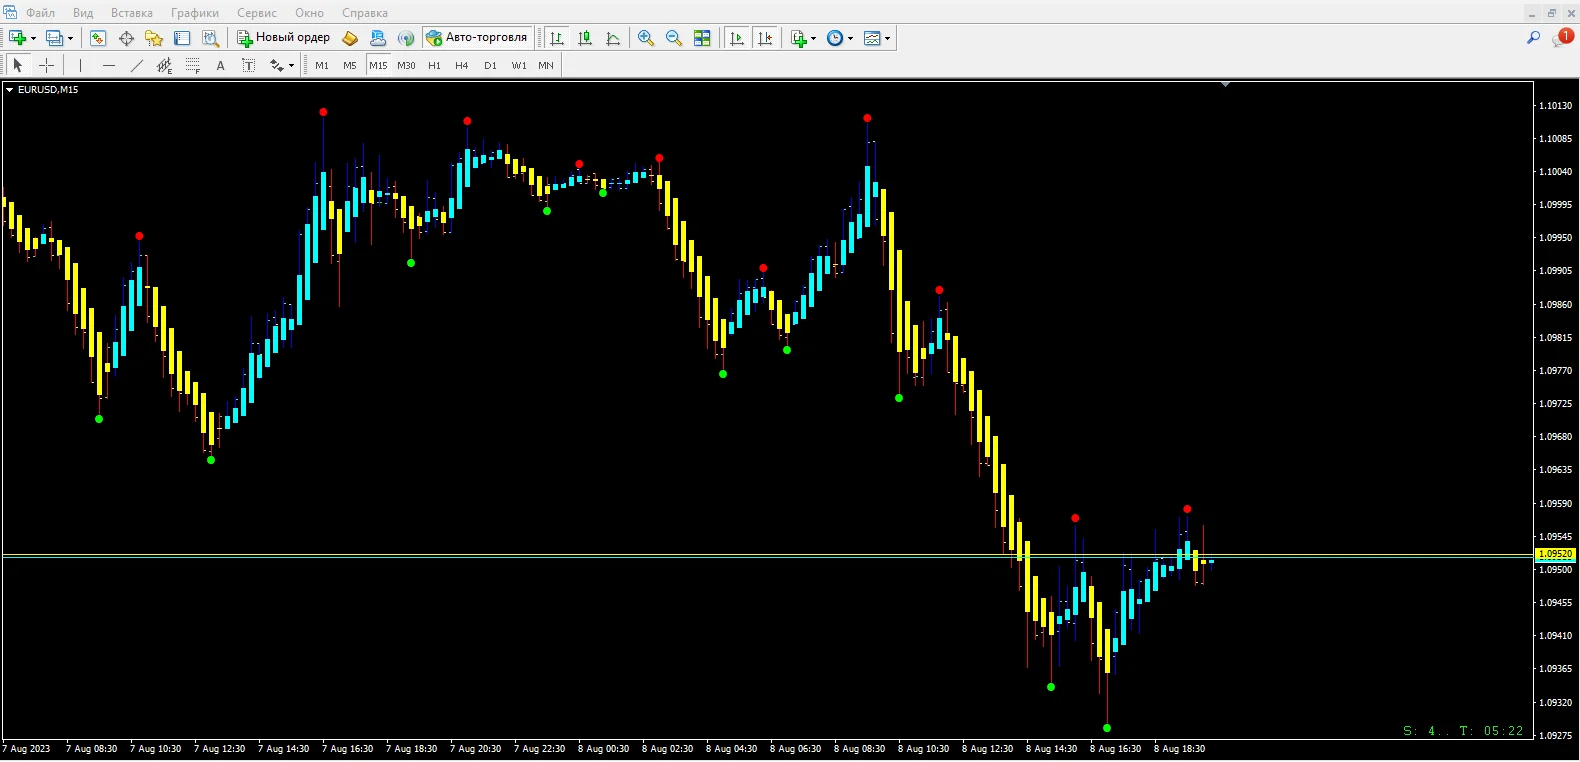Select the text label T tool
Image resolution: width=1580 pixels, height=762 pixels.
249,65
